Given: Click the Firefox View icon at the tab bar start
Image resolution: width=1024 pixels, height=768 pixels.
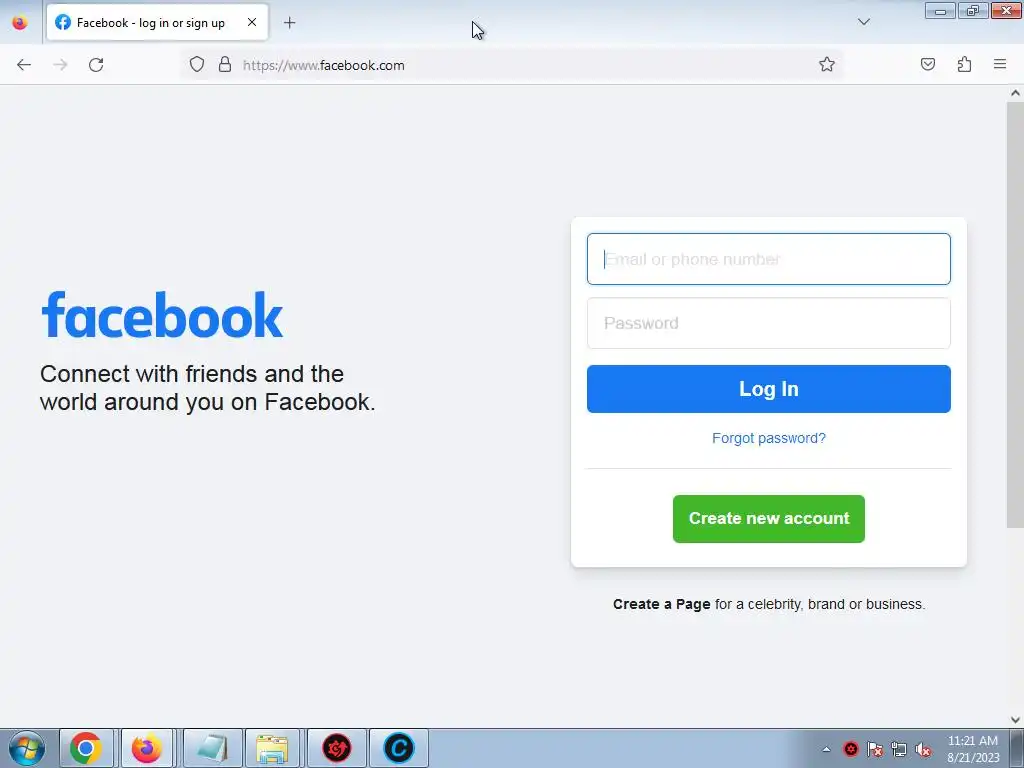Looking at the screenshot, I should pos(20,22).
